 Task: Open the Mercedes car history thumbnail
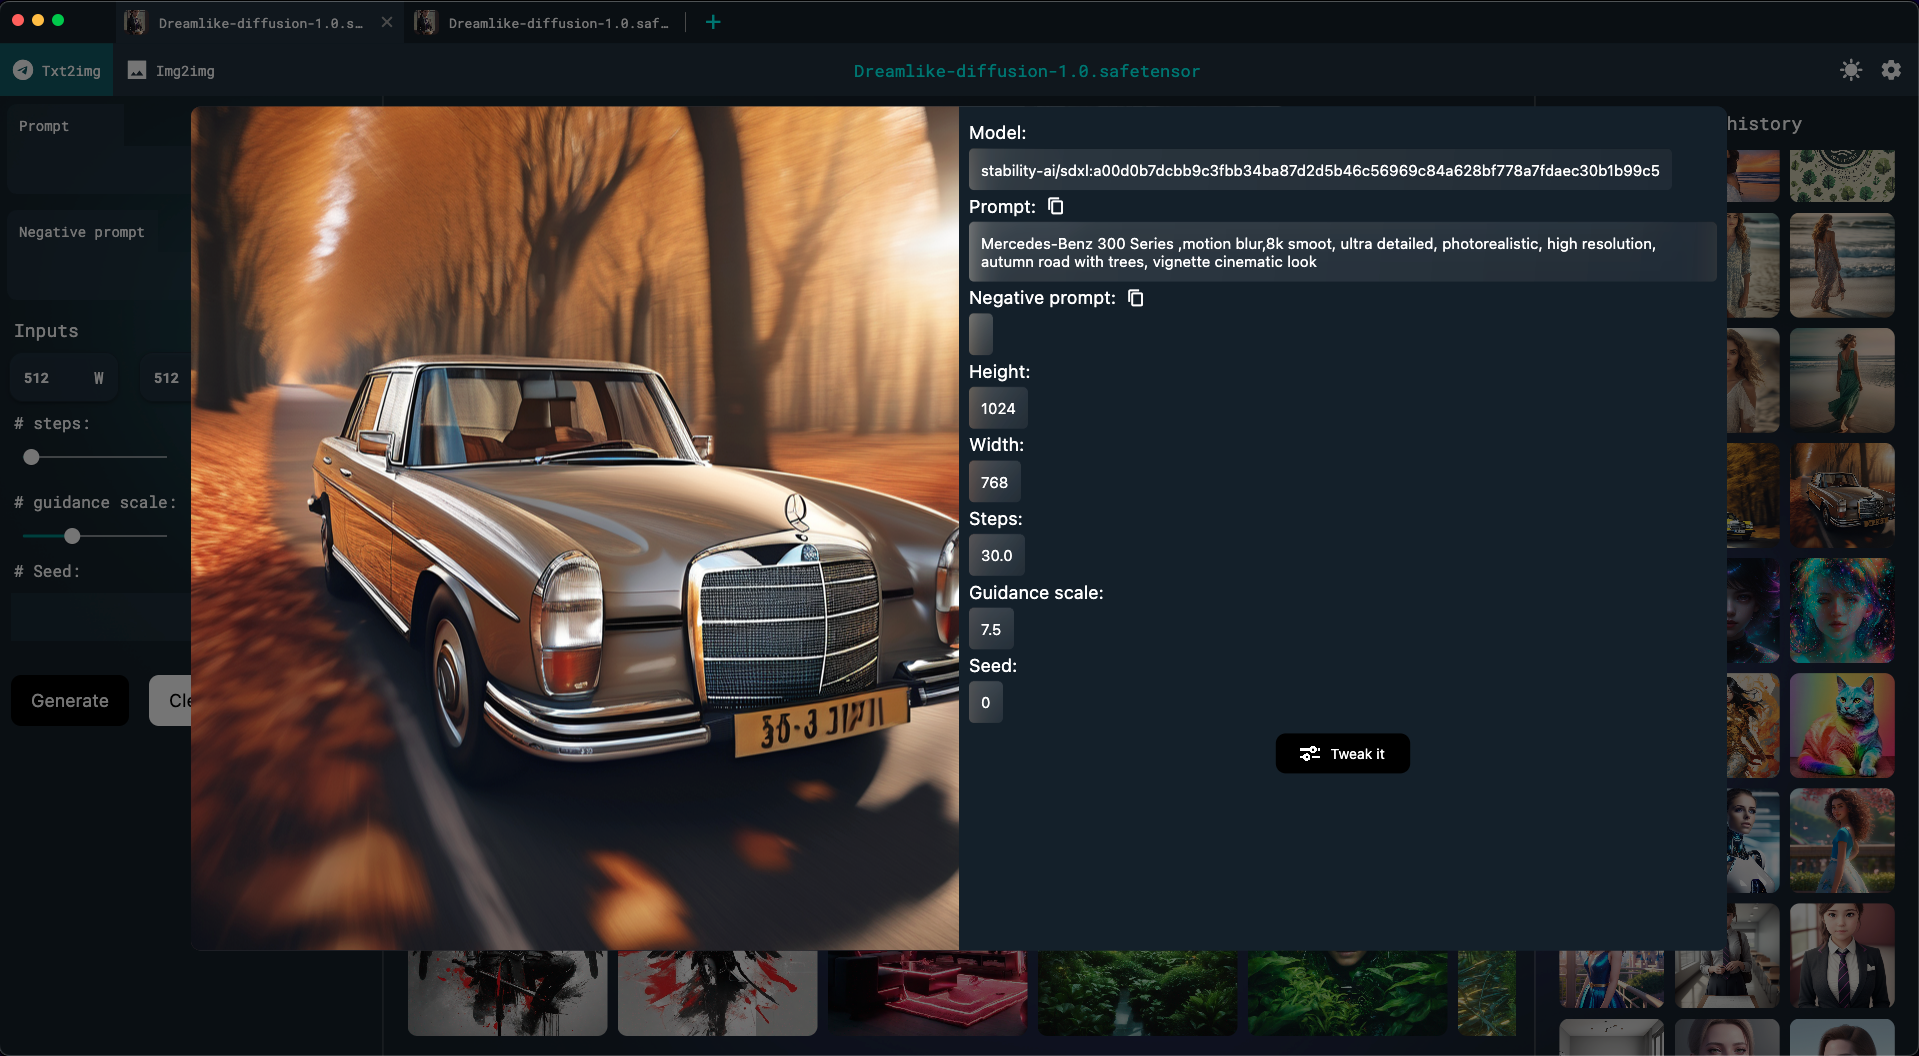[1842, 496]
